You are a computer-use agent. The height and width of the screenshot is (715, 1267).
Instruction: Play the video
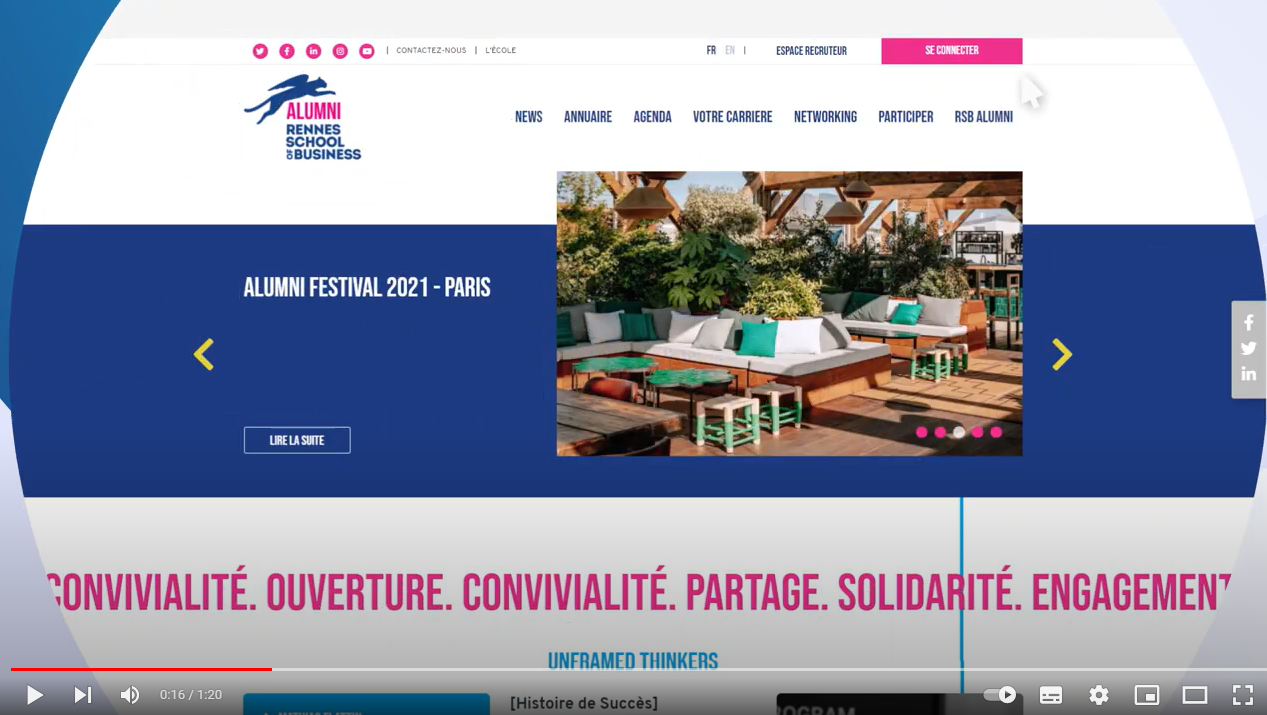(34, 695)
